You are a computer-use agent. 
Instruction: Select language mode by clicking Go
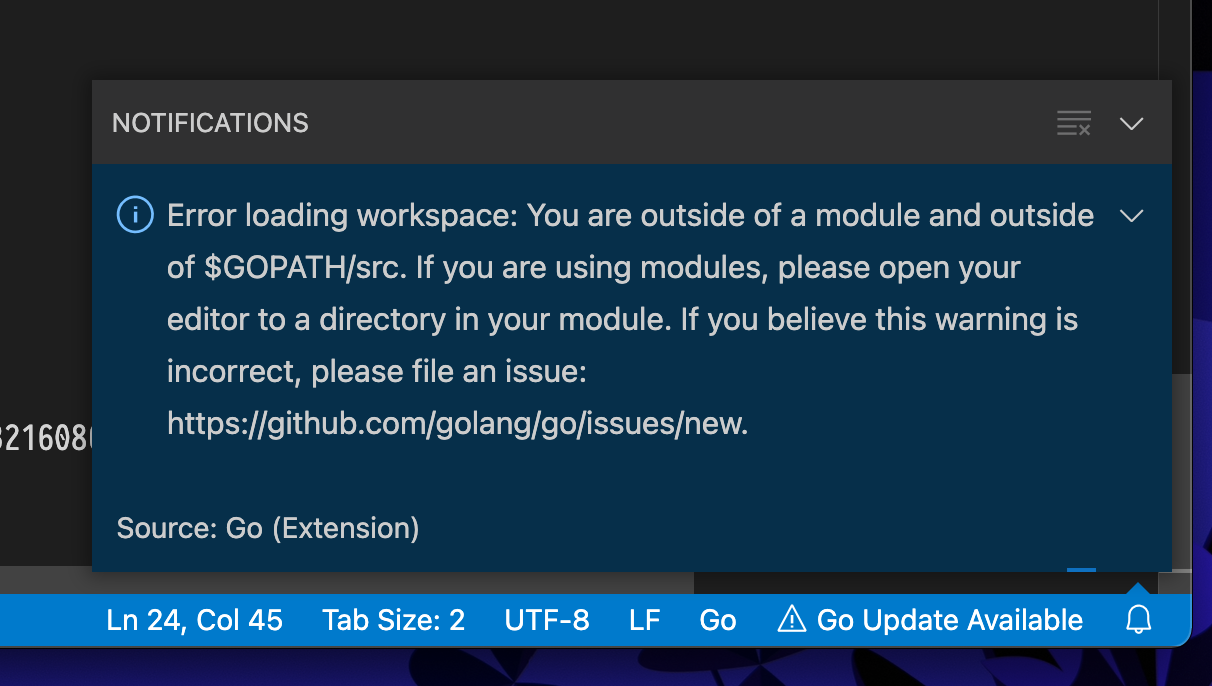(x=718, y=620)
